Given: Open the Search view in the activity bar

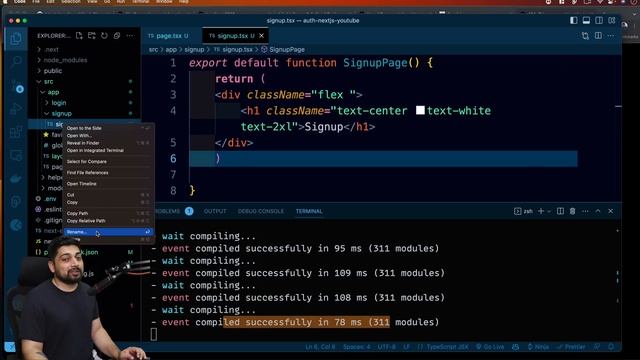Looking at the screenshot, I should pos(16,62).
